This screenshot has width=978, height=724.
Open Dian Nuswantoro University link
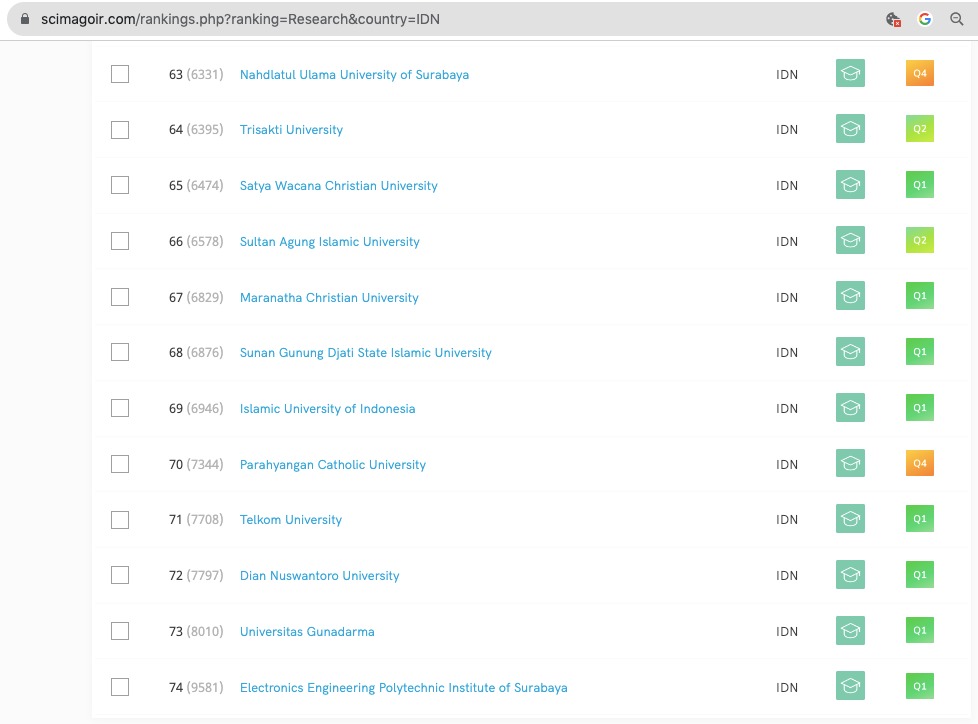[319, 576]
